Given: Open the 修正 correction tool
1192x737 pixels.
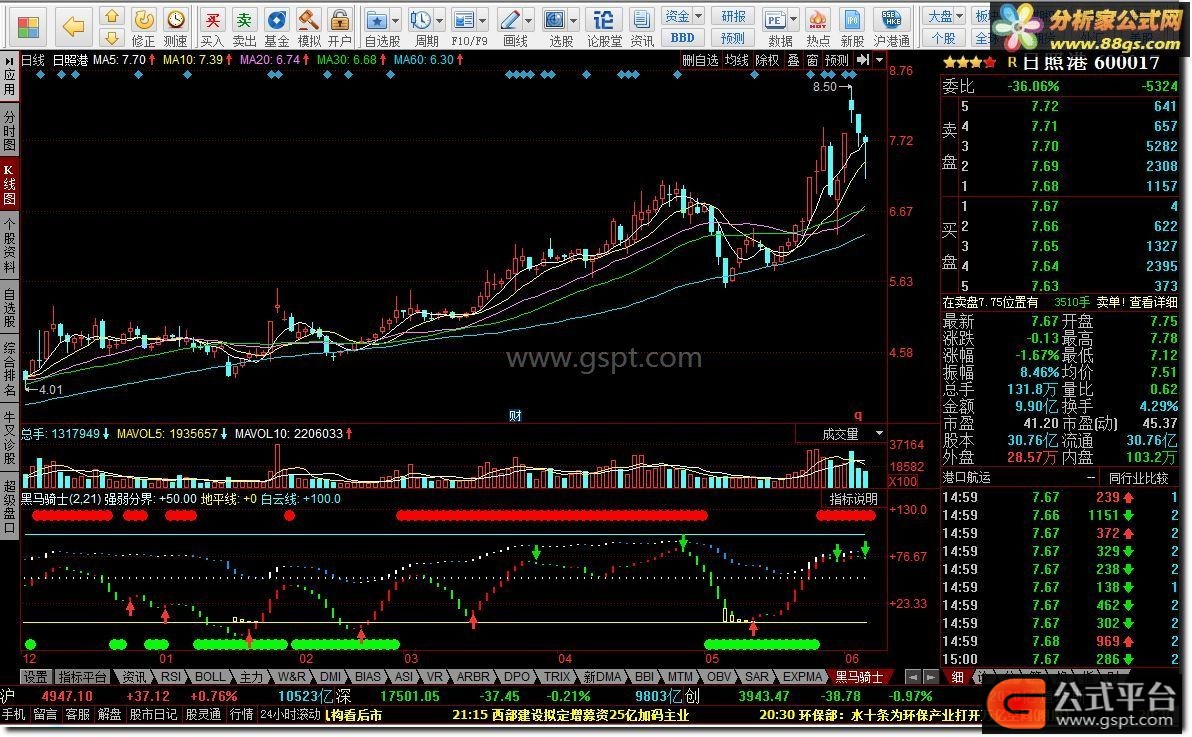Looking at the screenshot, I should (143, 27).
